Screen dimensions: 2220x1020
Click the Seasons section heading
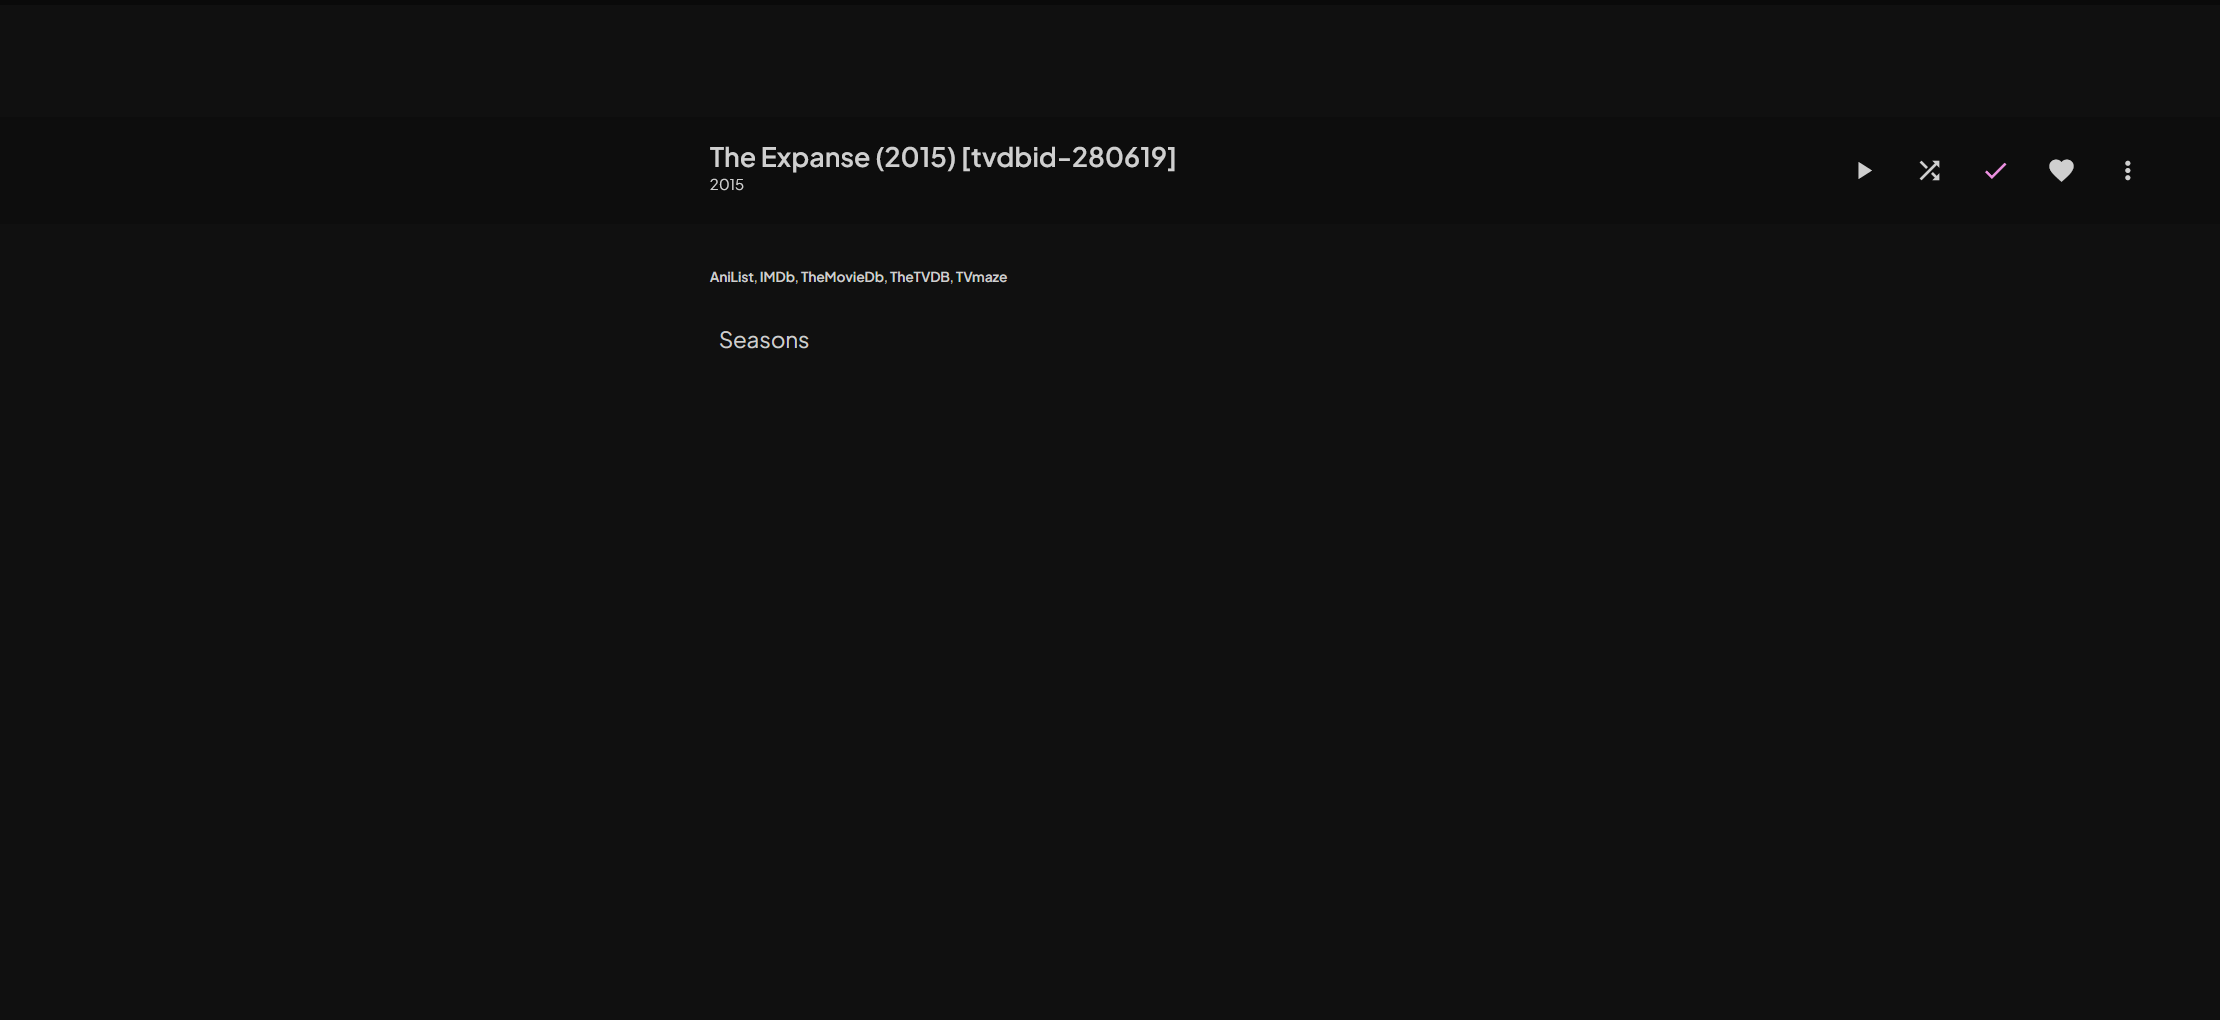(764, 340)
